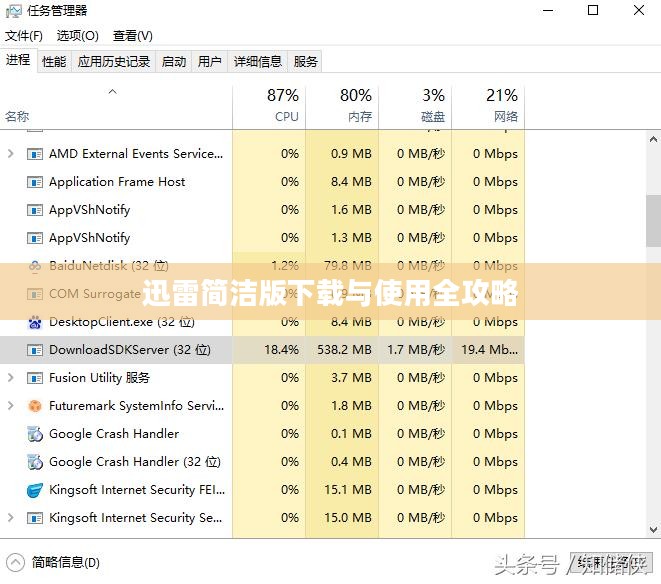The height and width of the screenshot is (584, 661).
Task: Click the 8.4 MB value for Application Frame Host
Action: tap(351, 182)
